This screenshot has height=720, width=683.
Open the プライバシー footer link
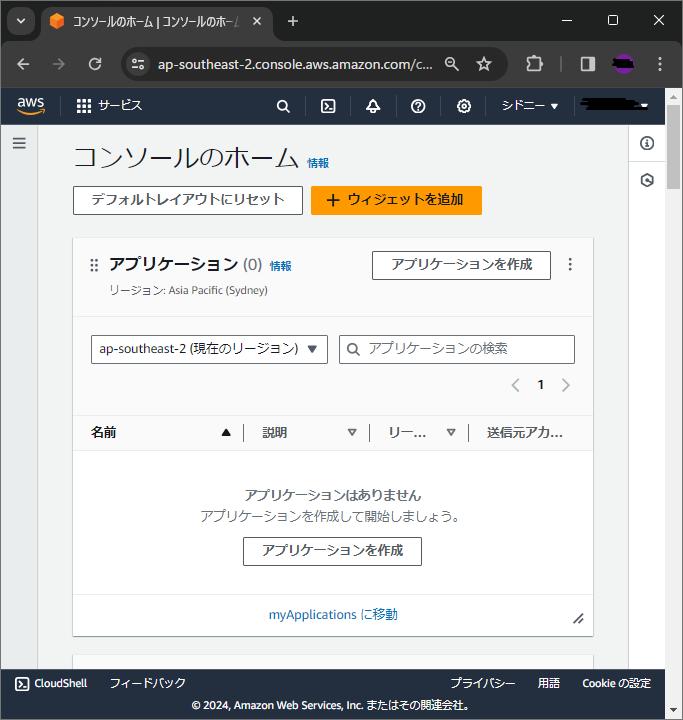coord(482,683)
